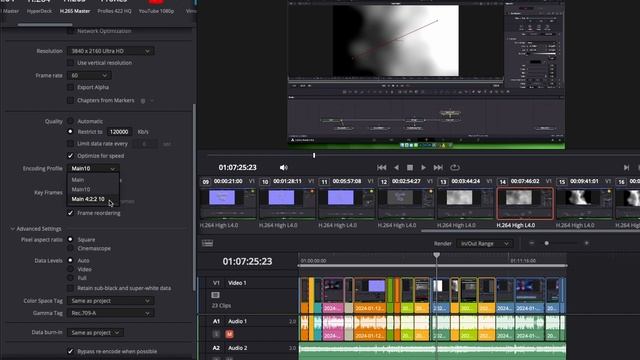The height and width of the screenshot is (360, 640).
Task: Toggle the viewer mute speaker icon
Action: (x=284, y=167)
